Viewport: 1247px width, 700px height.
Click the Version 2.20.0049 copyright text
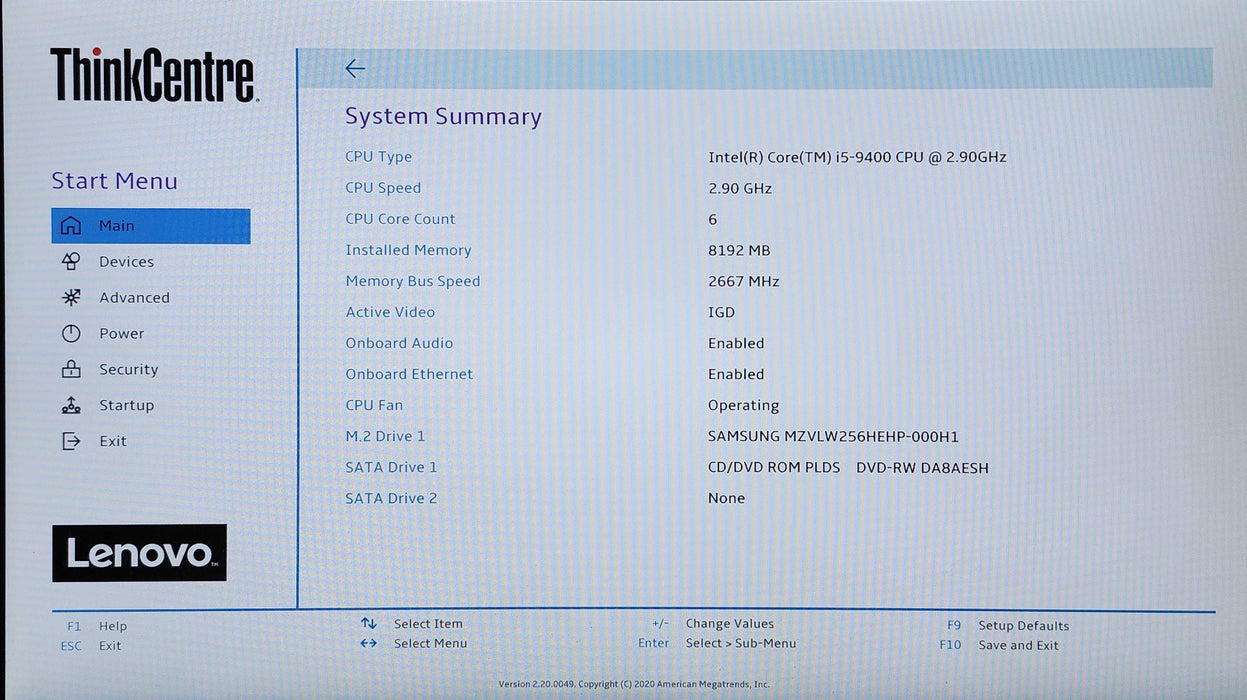[634, 684]
